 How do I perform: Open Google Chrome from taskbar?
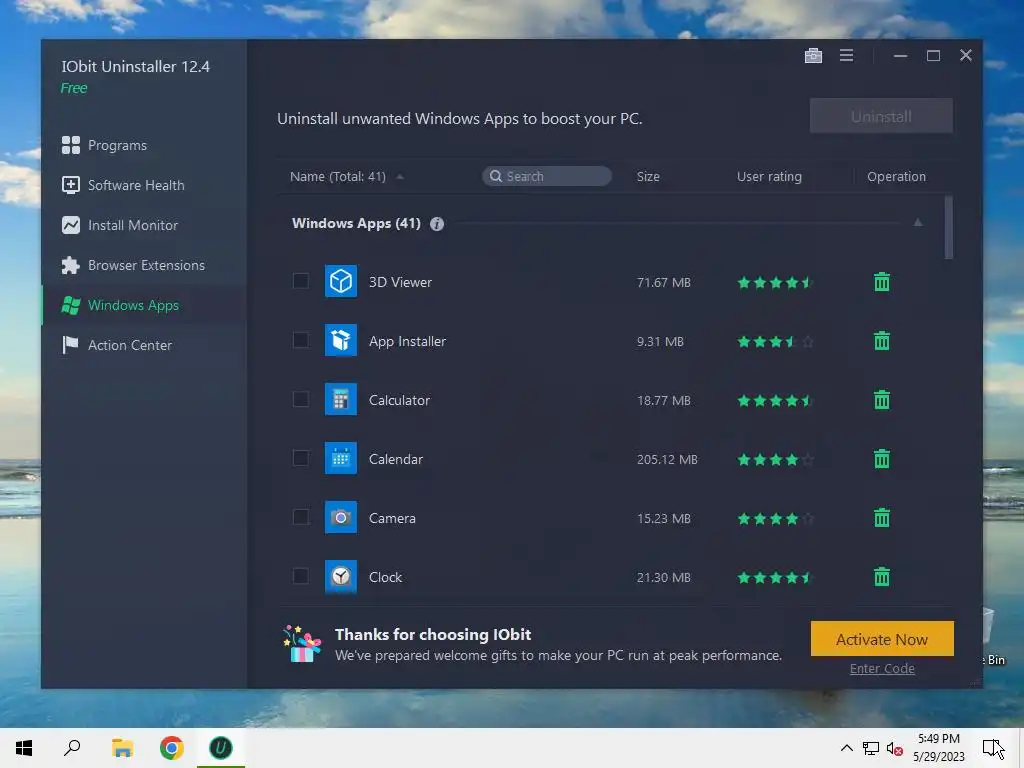(x=172, y=748)
